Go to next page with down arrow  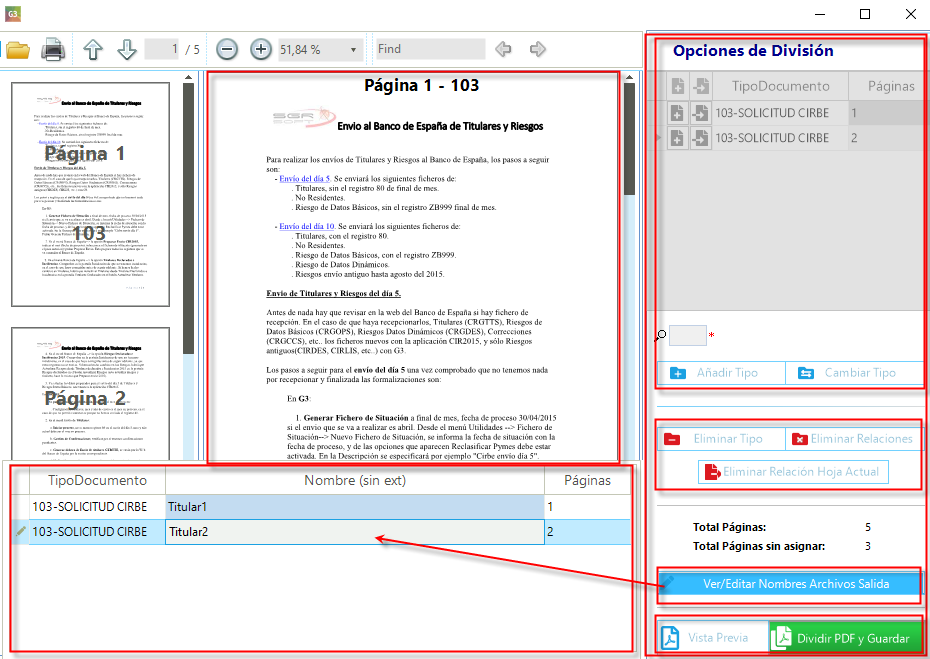pos(126,49)
